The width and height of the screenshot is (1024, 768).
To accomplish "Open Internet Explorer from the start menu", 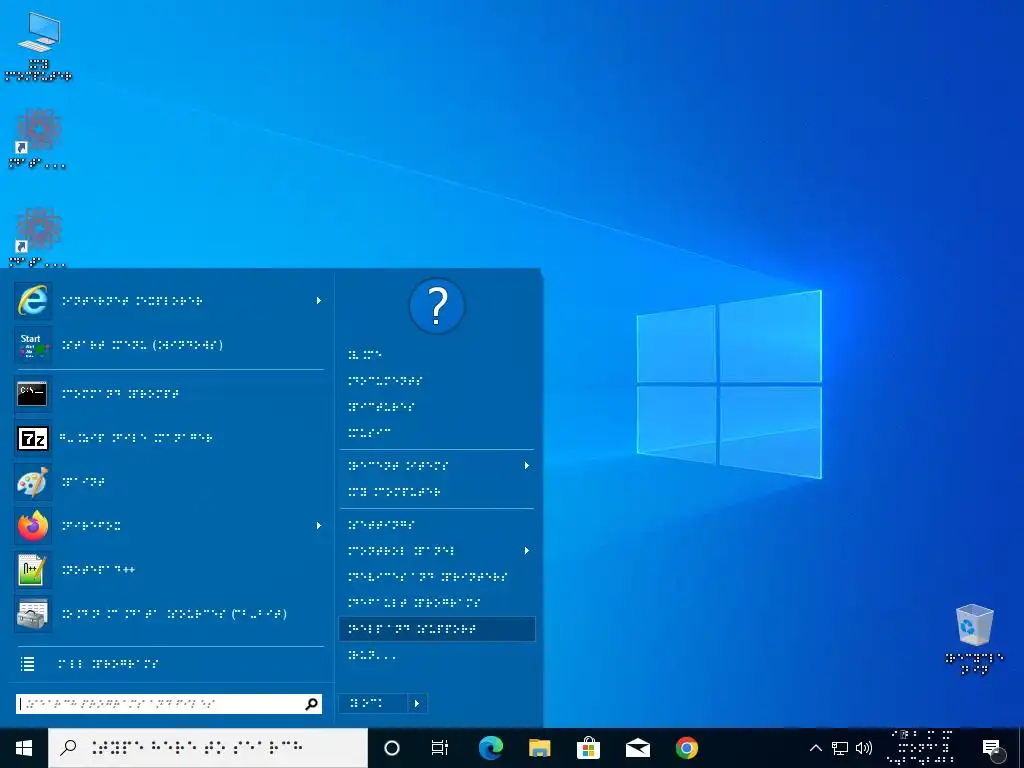I will (168, 301).
